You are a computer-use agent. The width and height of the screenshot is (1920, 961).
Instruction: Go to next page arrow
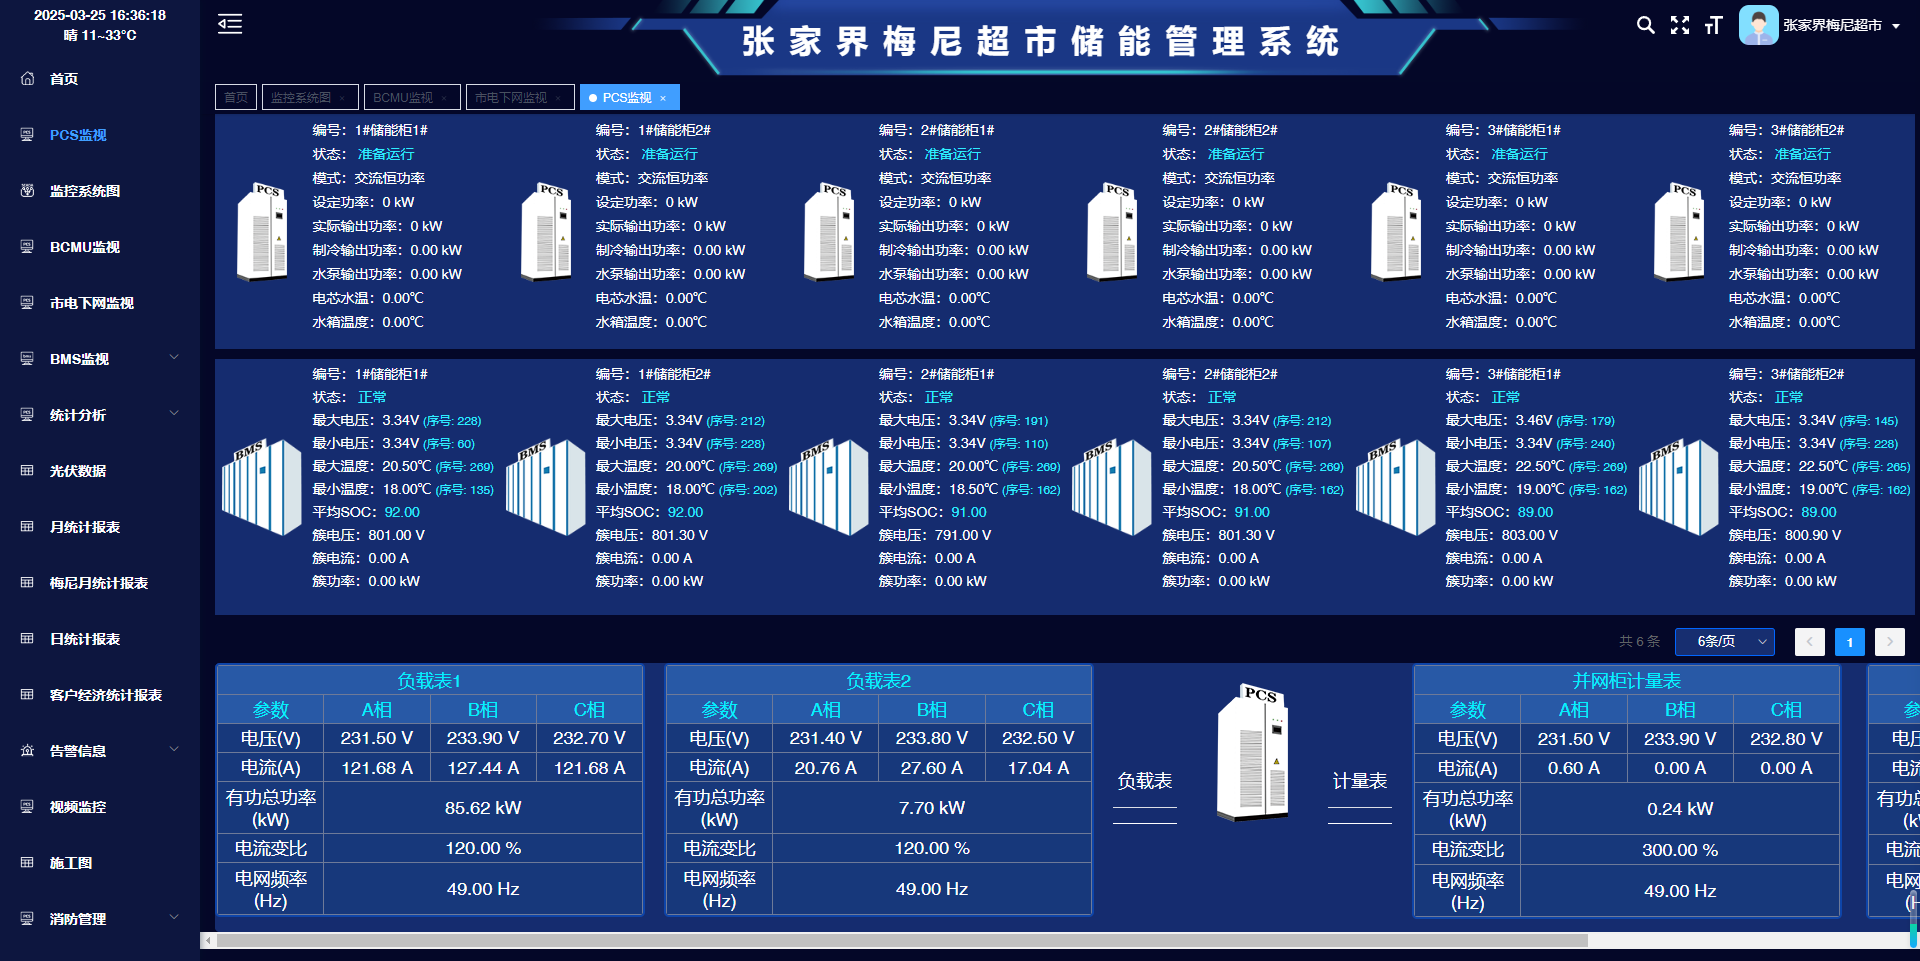(1890, 642)
